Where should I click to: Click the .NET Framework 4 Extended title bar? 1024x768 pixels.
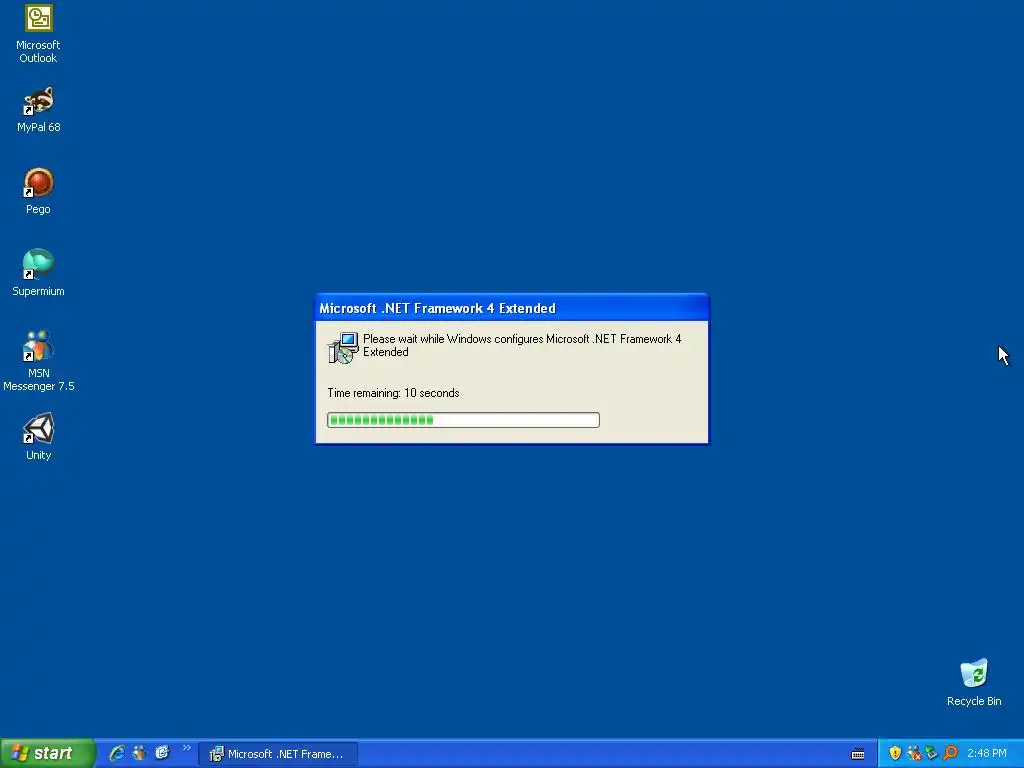point(512,308)
